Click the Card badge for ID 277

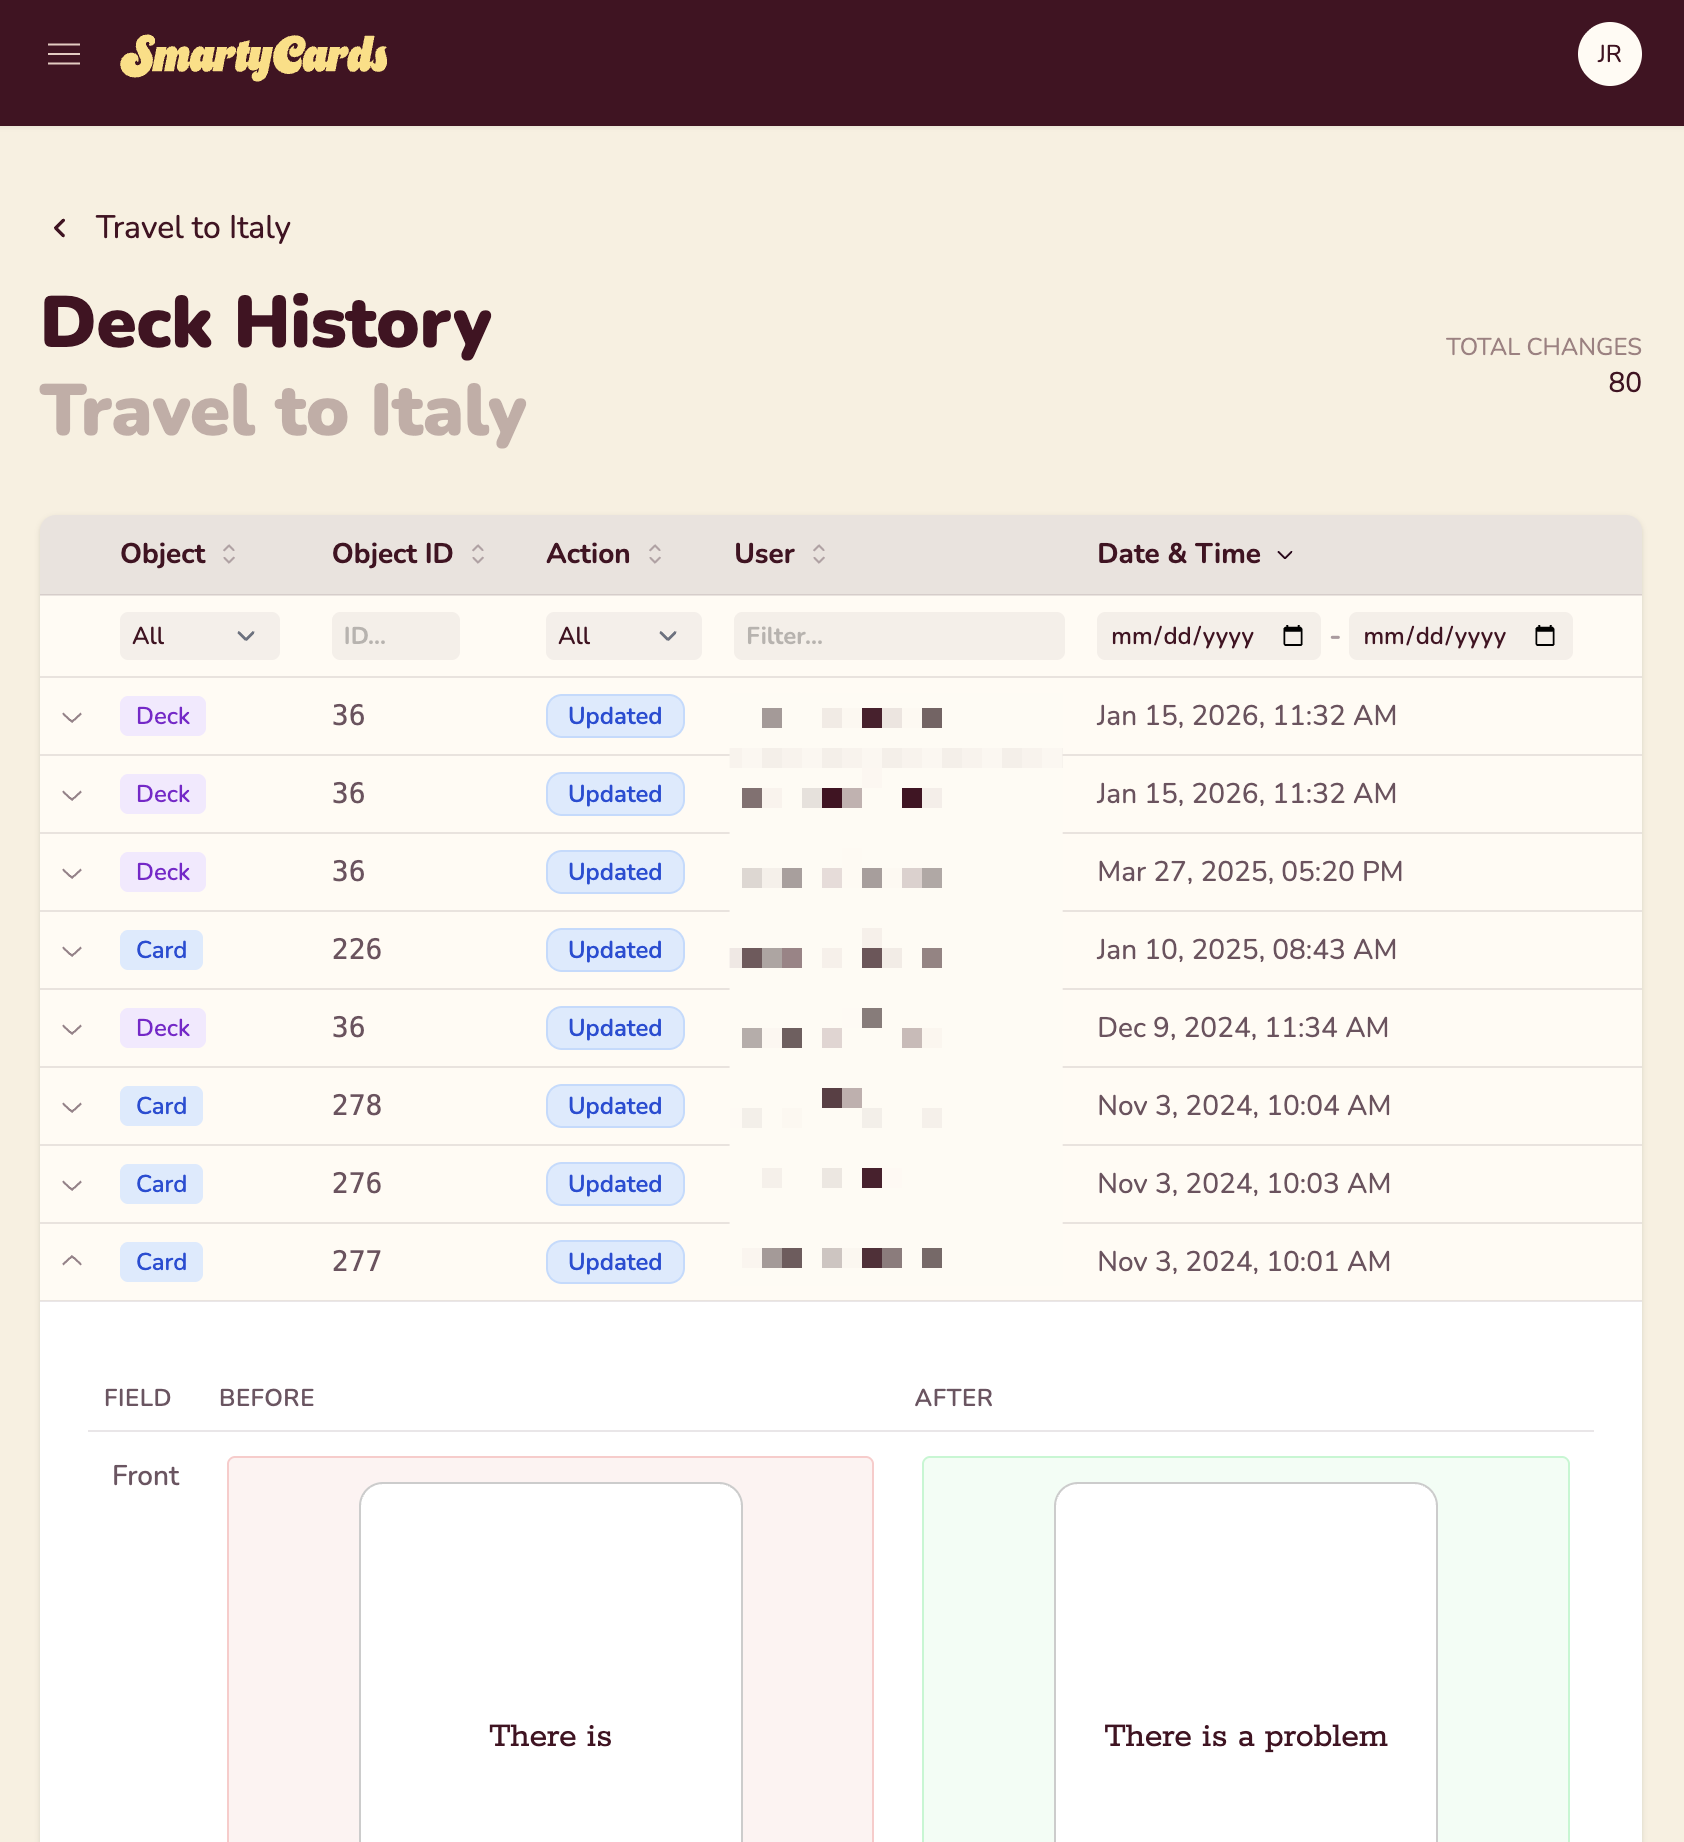(x=161, y=1262)
